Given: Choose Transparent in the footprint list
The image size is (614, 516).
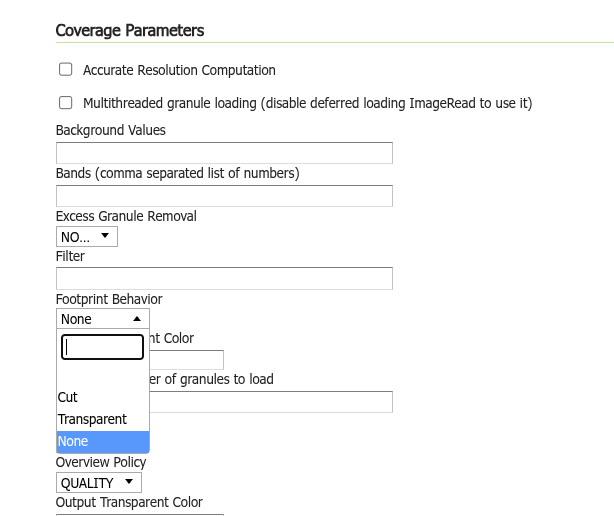Looking at the screenshot, I should pos(92,419).
